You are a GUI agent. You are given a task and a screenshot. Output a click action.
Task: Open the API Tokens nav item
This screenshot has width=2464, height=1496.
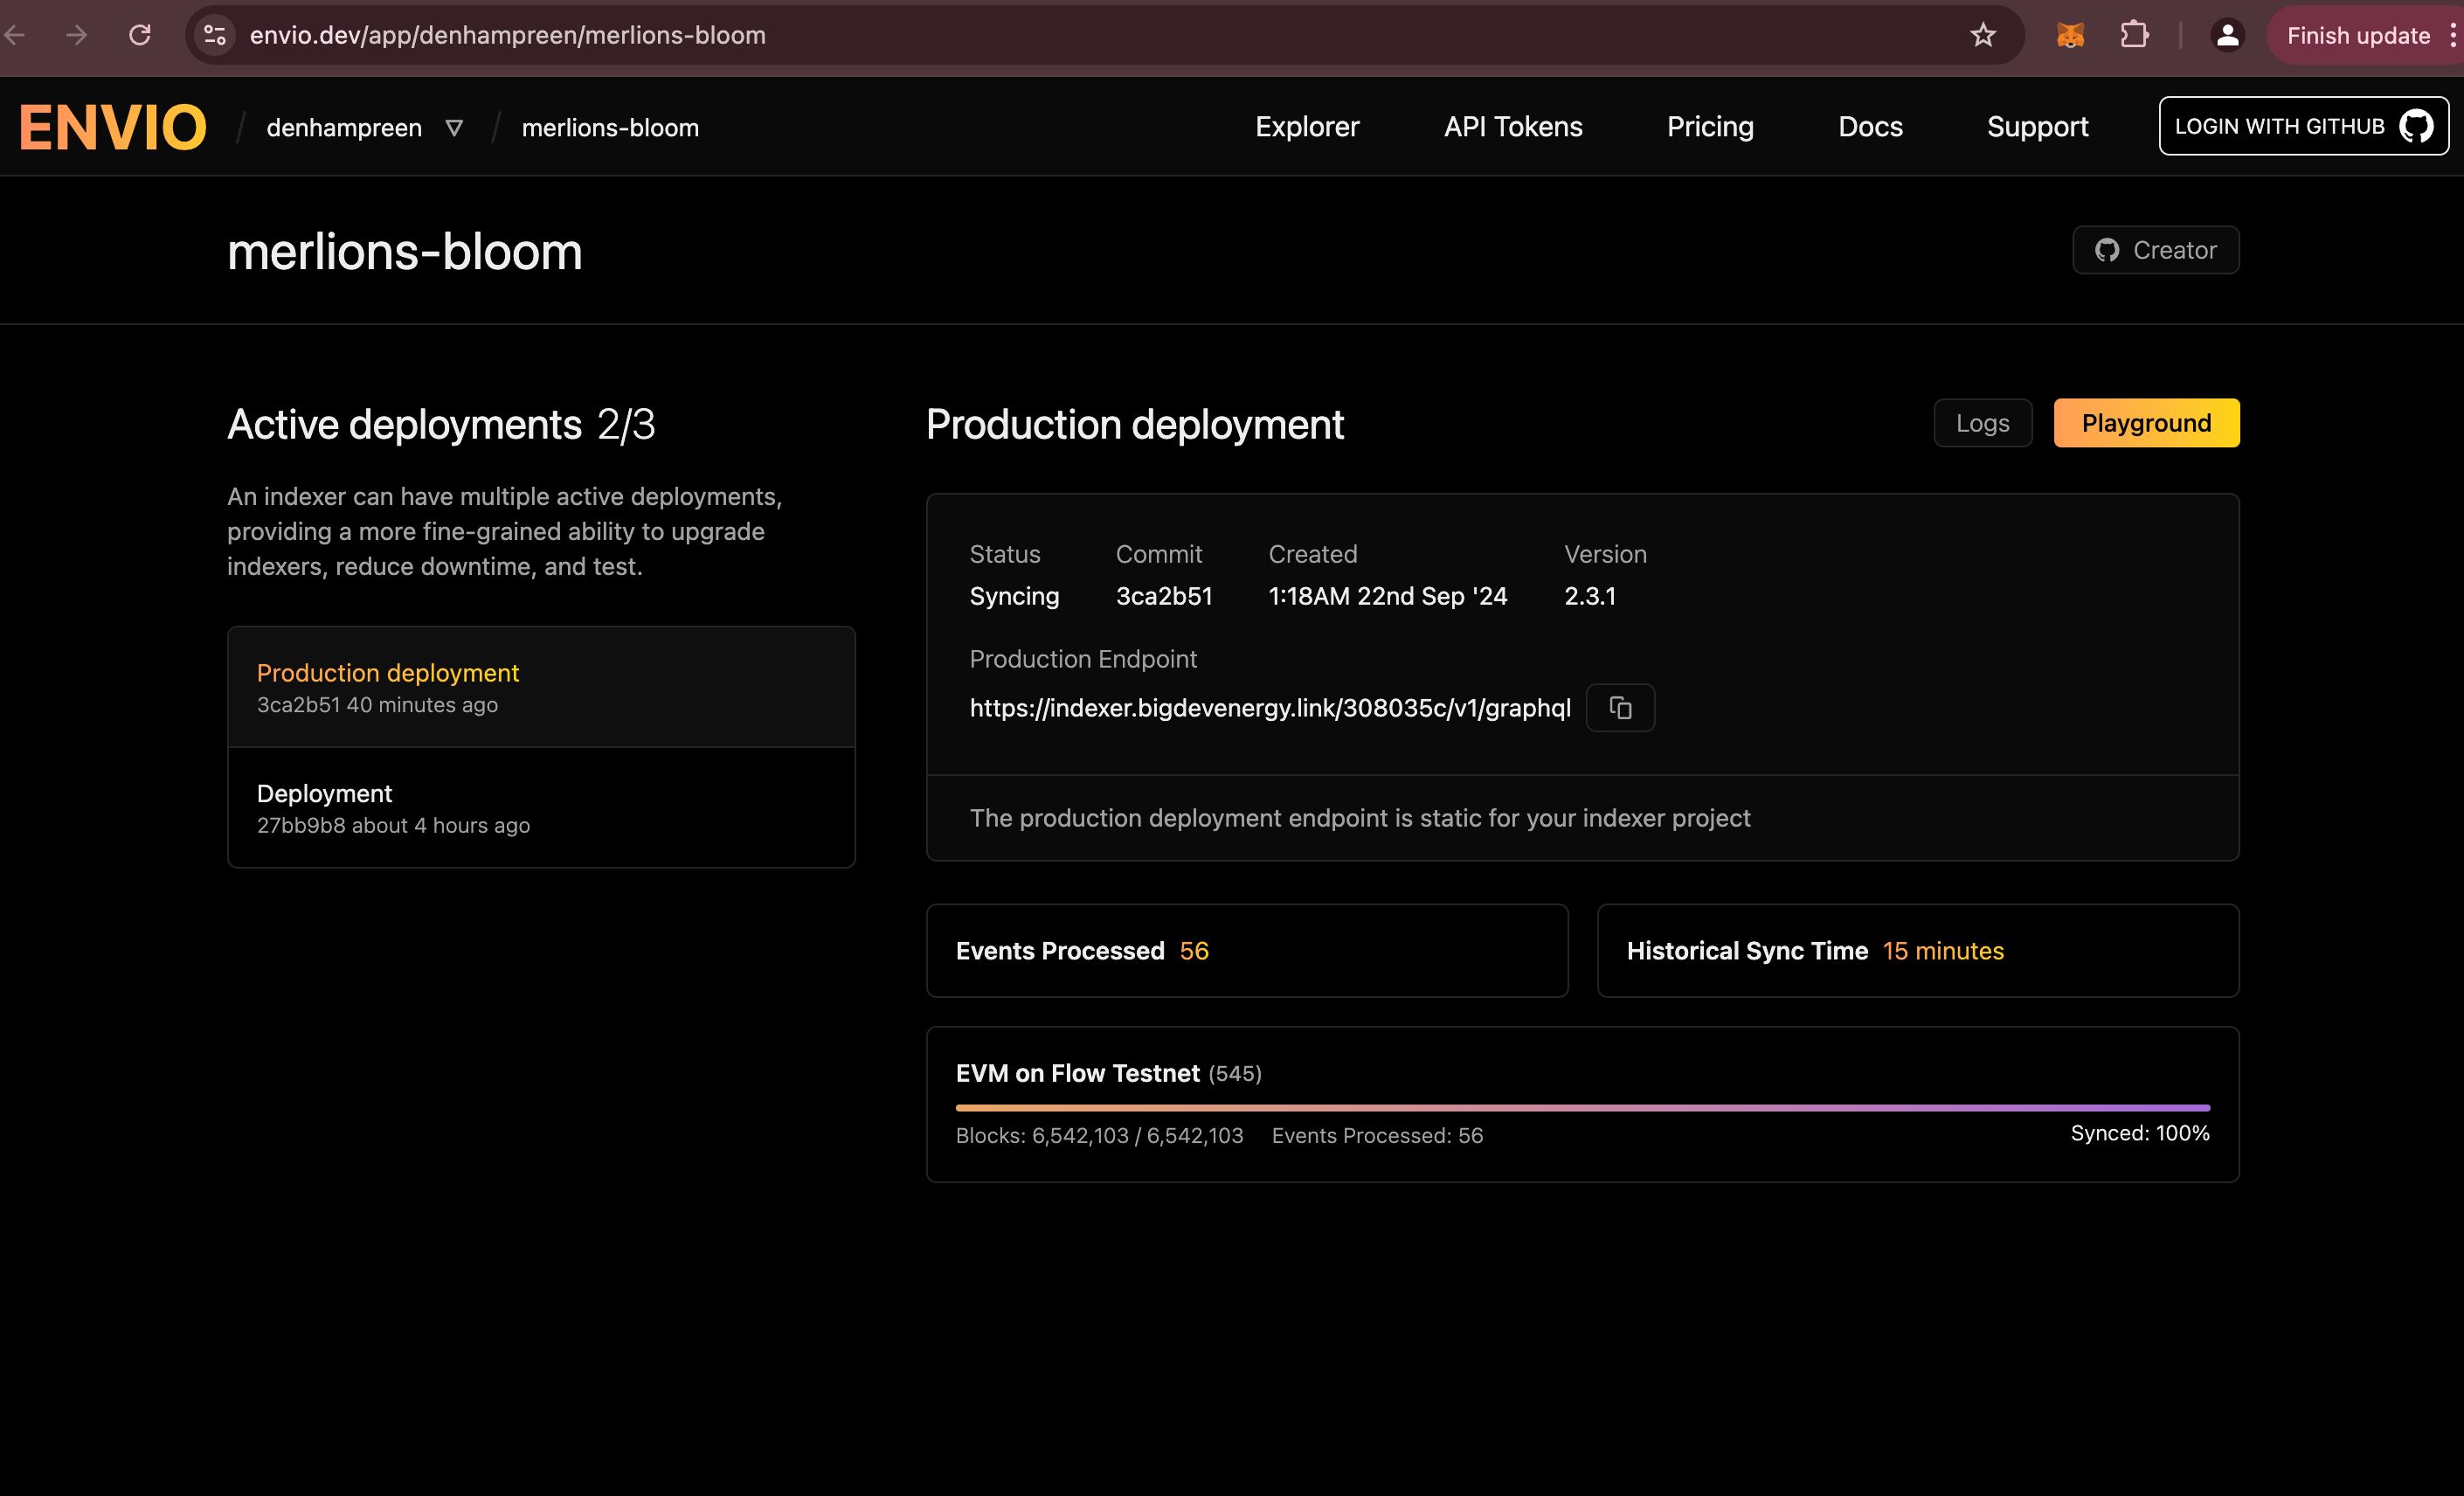(x=1513, y=127)
